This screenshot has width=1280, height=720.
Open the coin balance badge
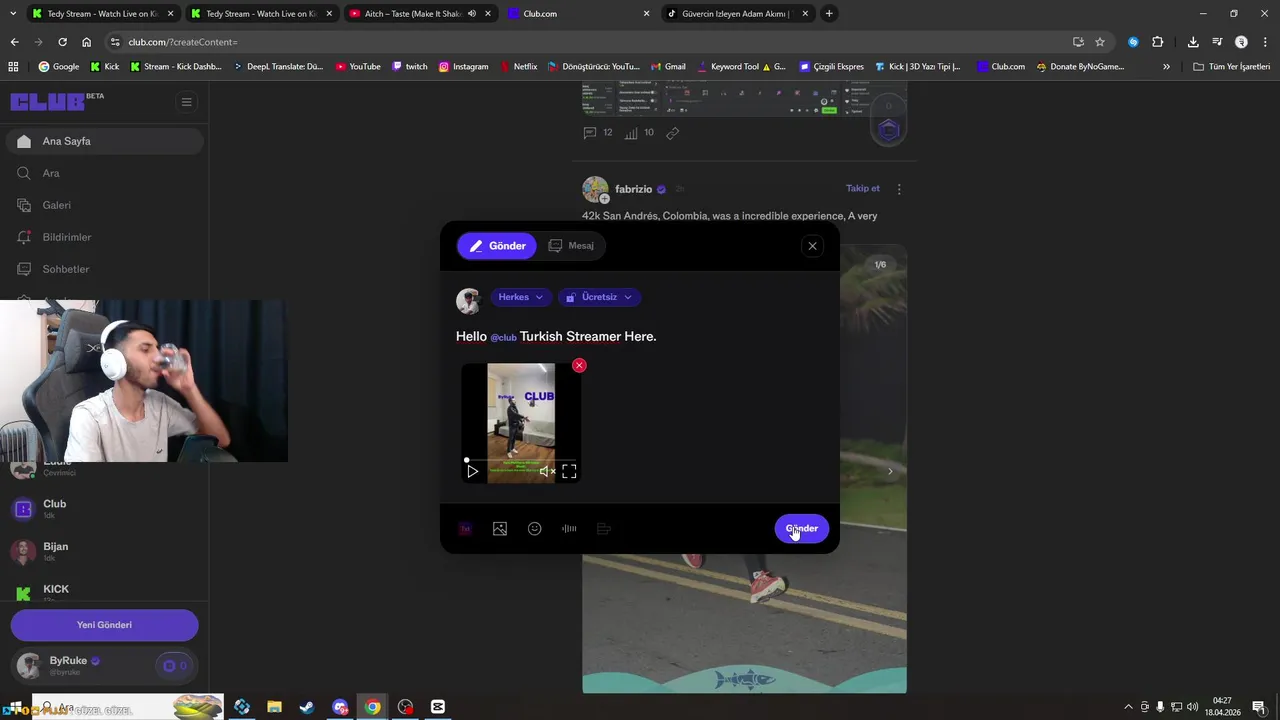tap(176, 665)
